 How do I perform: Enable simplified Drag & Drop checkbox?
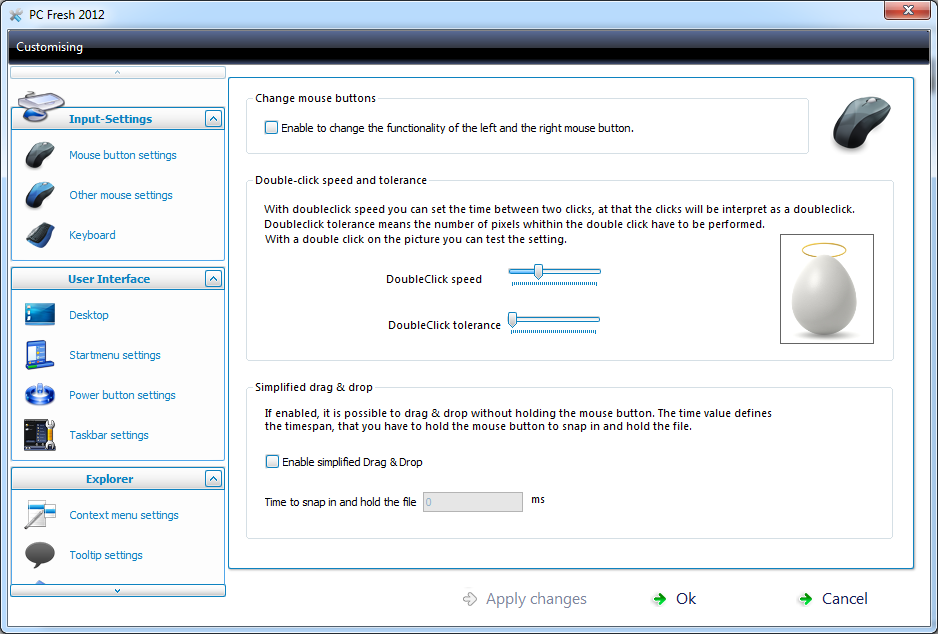tap(272, 462)
